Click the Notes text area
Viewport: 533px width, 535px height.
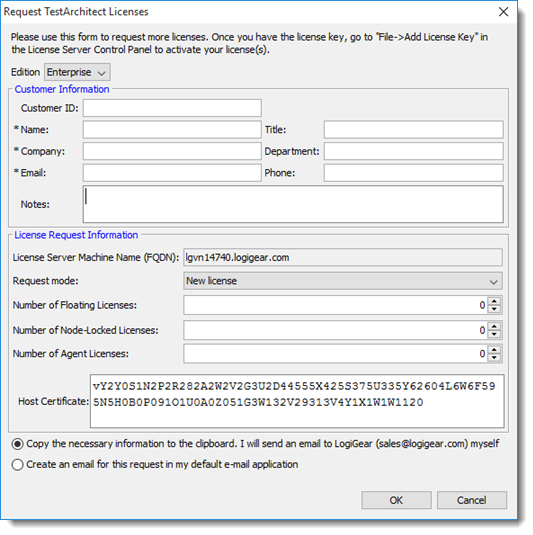point(293,204)
